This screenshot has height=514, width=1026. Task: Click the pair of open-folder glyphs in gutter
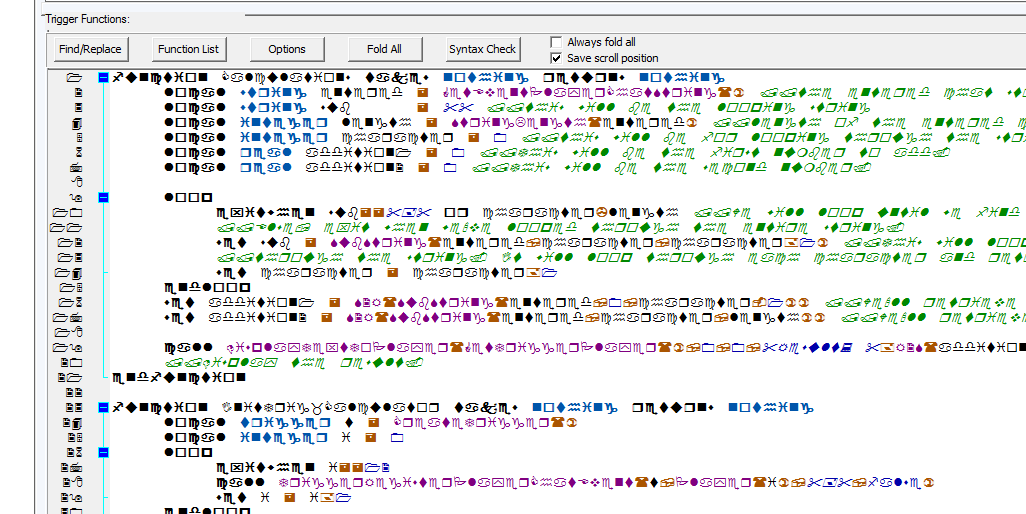click(67, 228)
